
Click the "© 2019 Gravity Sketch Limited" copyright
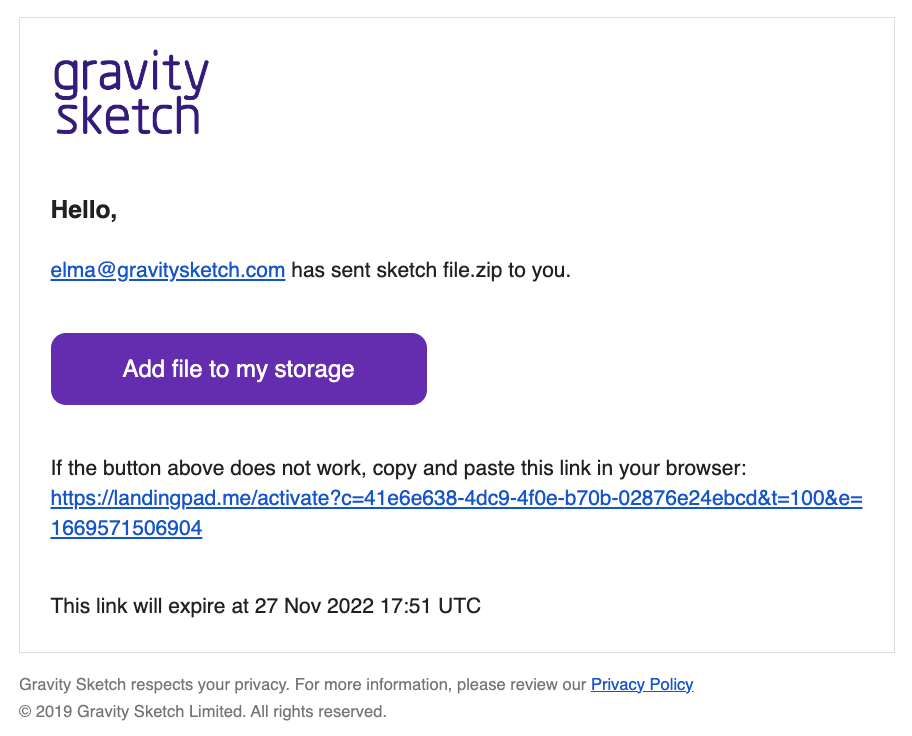coord(132,712)
